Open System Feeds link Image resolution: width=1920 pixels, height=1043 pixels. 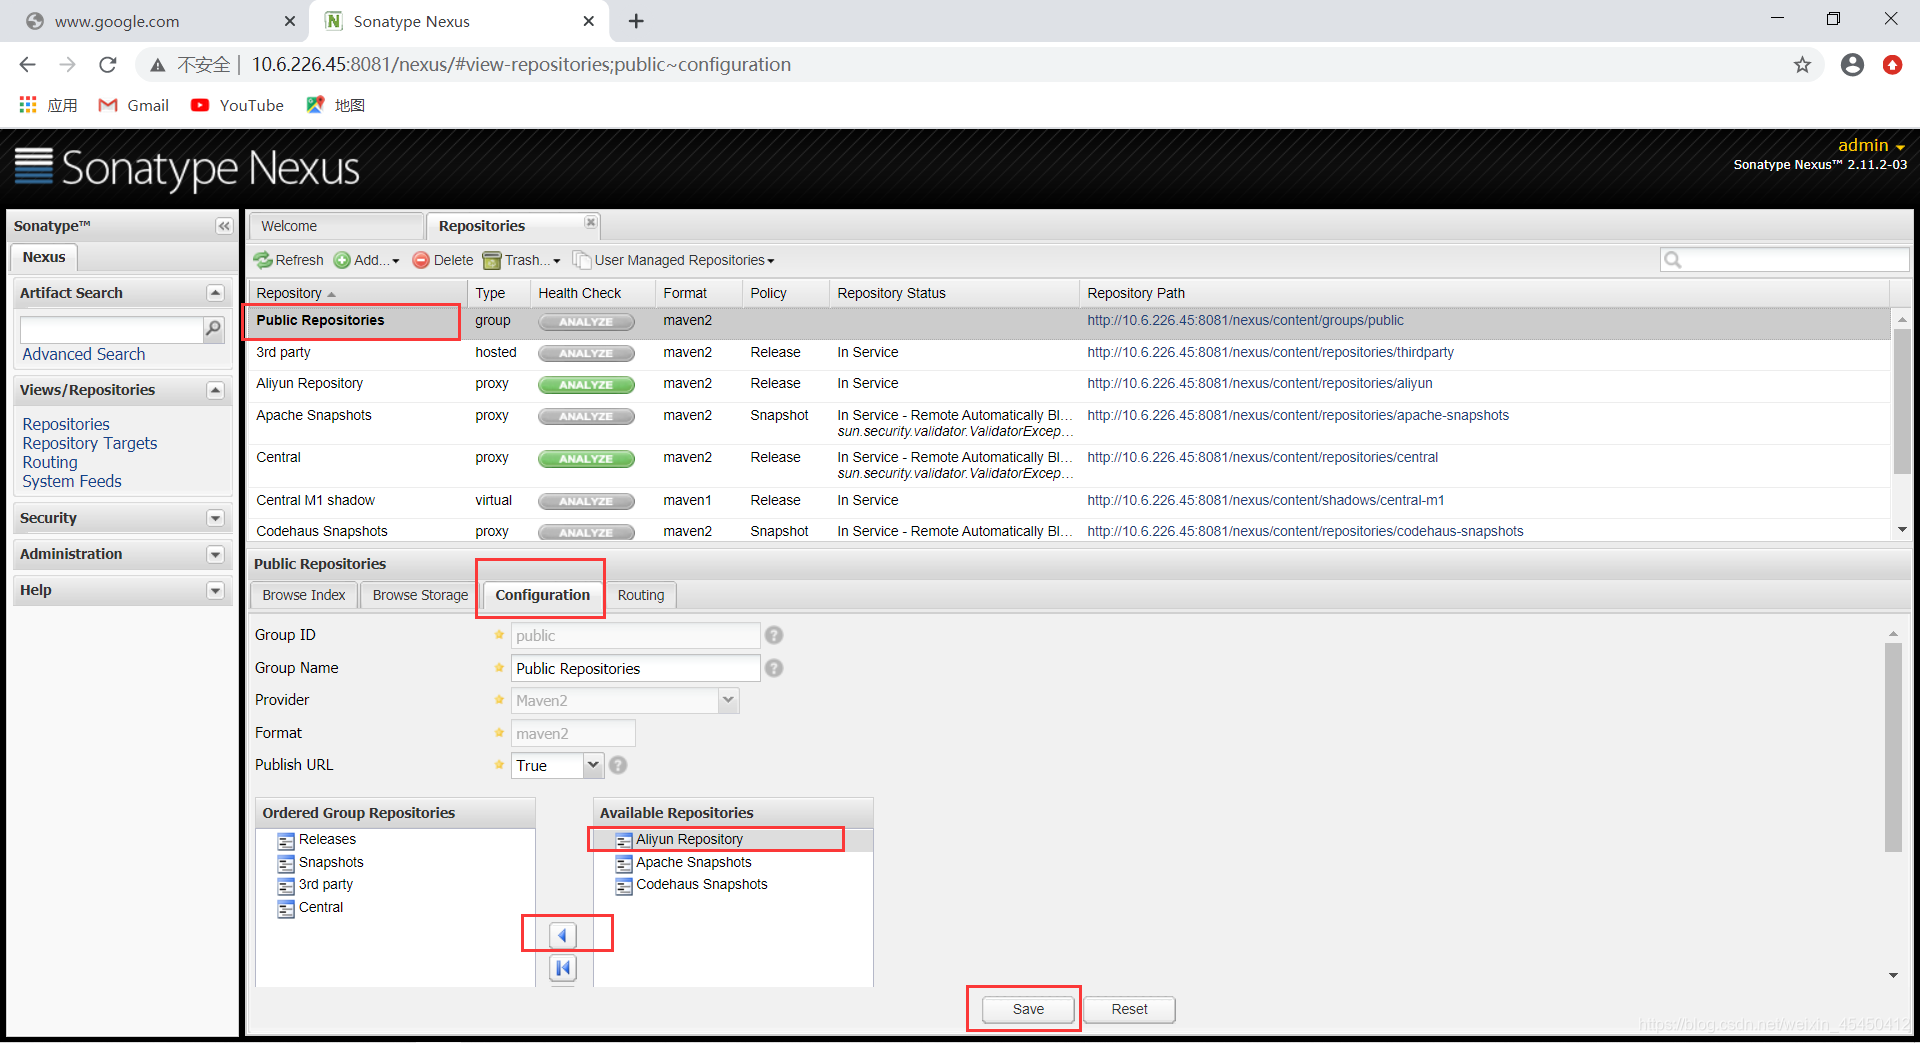[x=72, y=481]
